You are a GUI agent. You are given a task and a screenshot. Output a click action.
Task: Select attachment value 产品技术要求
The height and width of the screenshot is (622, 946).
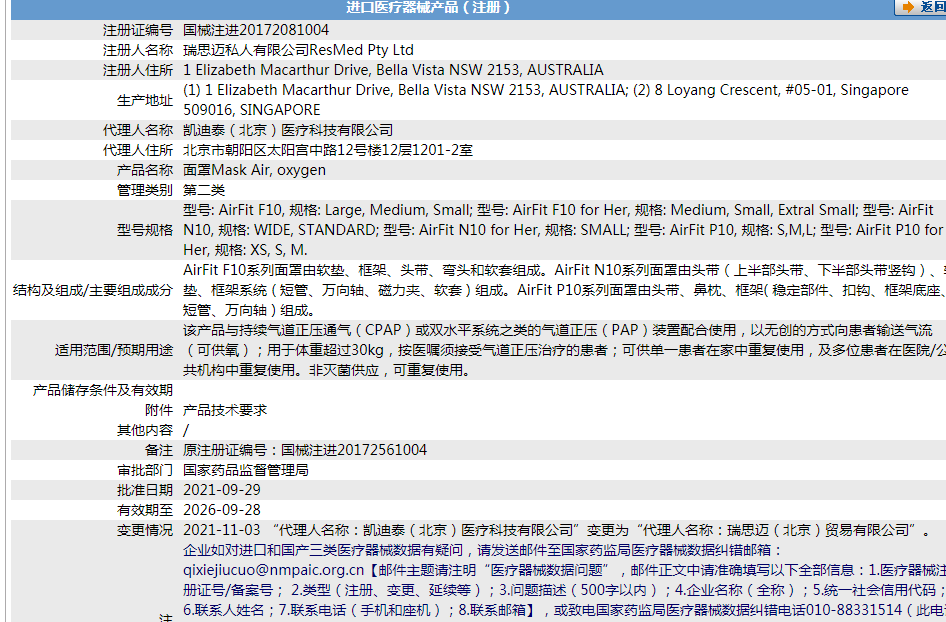[225, 410]
